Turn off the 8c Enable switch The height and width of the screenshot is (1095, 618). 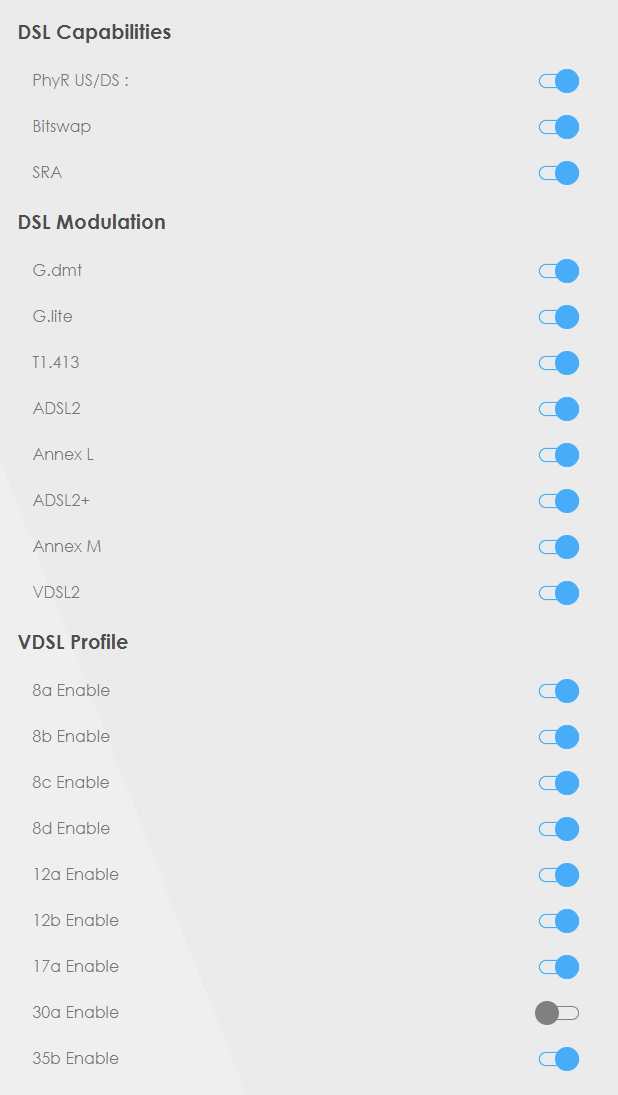tap(559, 783)
